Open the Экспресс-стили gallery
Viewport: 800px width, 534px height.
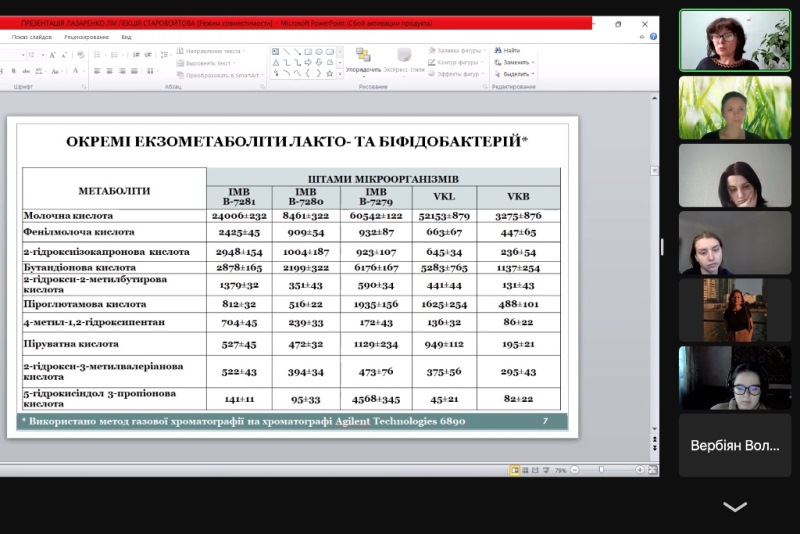[404, 61]
